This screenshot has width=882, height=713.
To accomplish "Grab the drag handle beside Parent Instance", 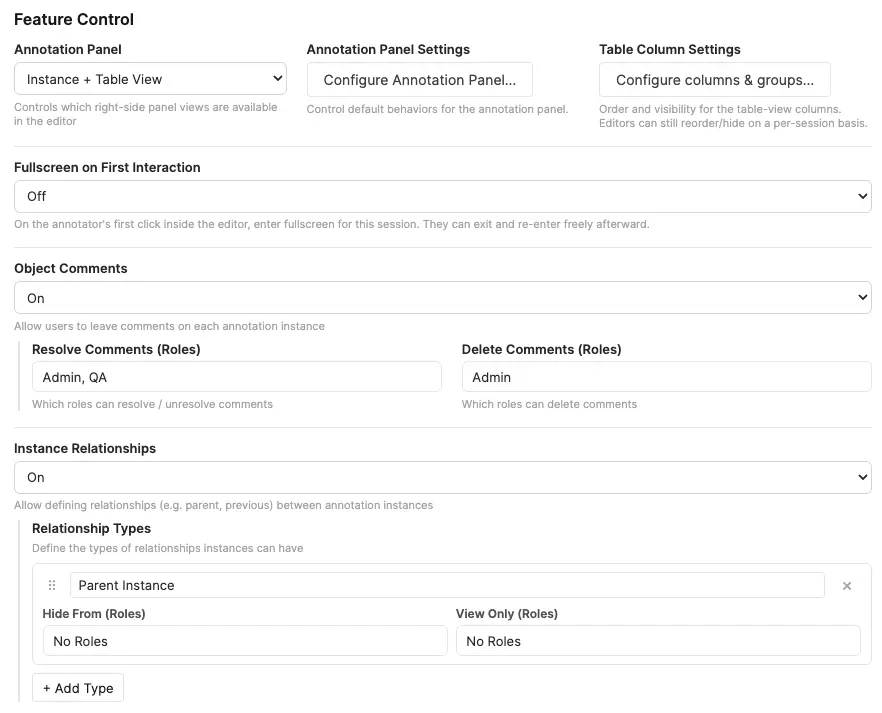I will [52, 585].
